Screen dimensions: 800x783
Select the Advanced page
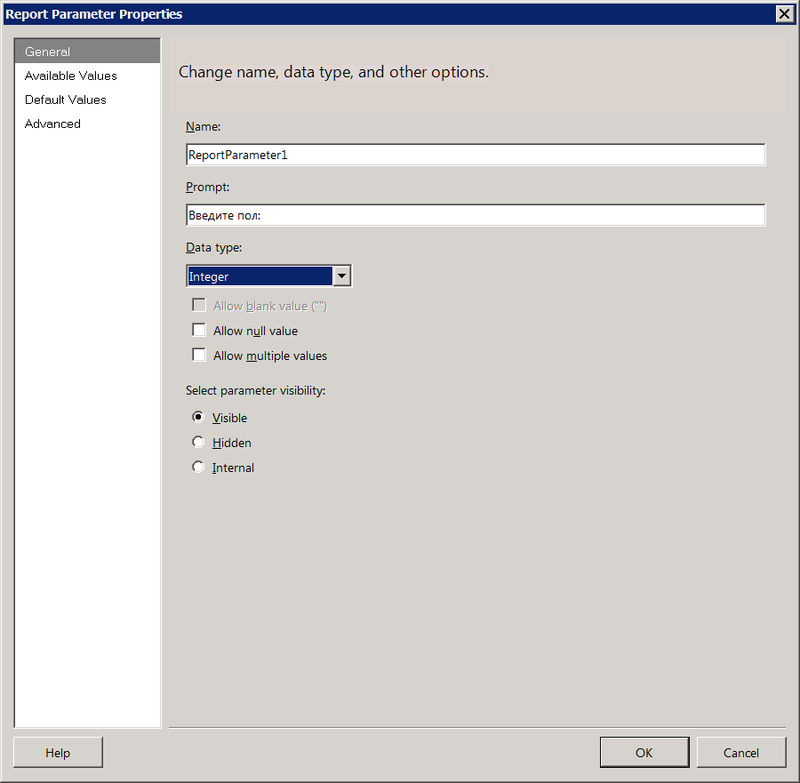(x=52, y=123)
